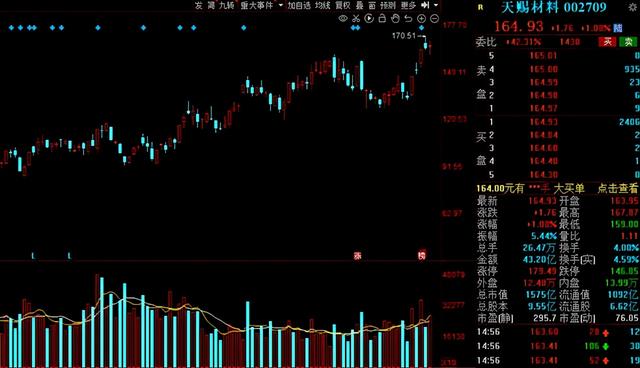Click the large 164.93 current price
This screenshot has height=368, width=640.
[519, 27]
